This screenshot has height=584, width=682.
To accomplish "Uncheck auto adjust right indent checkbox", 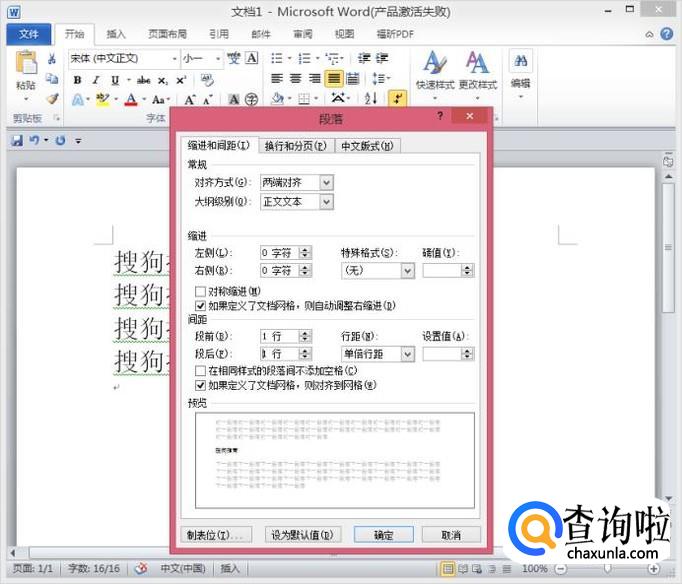I will click(x=200, y=306).
